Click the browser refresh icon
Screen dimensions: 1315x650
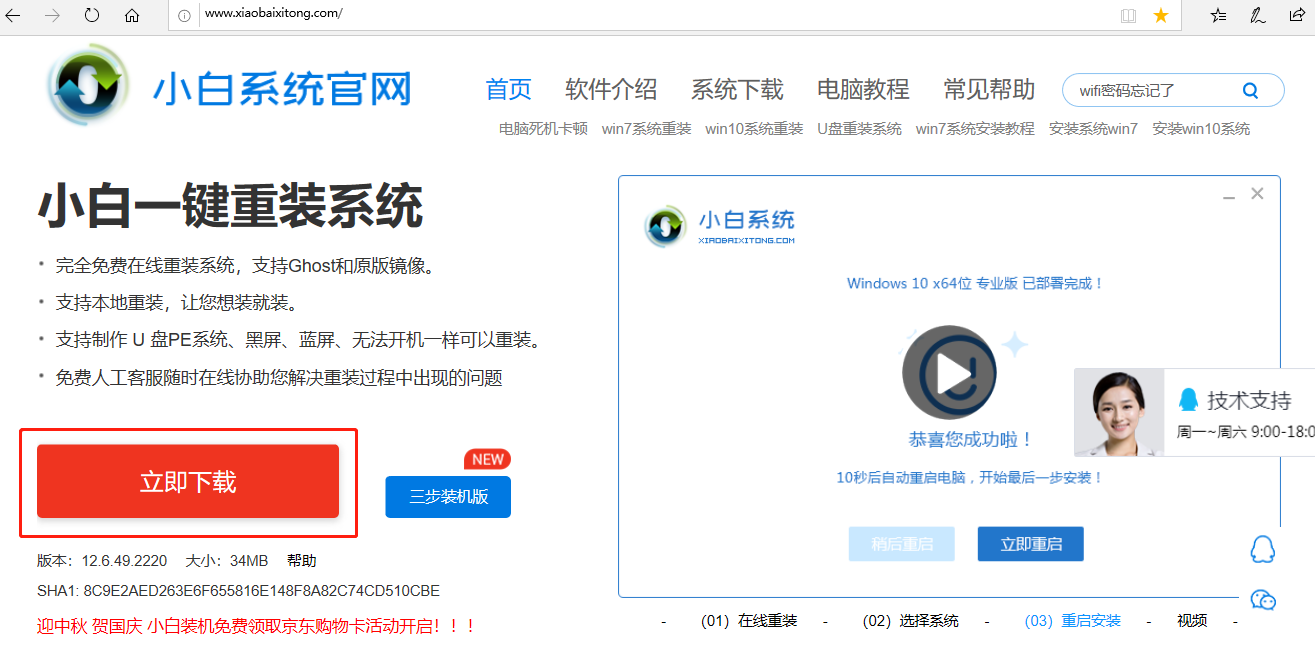91,15
